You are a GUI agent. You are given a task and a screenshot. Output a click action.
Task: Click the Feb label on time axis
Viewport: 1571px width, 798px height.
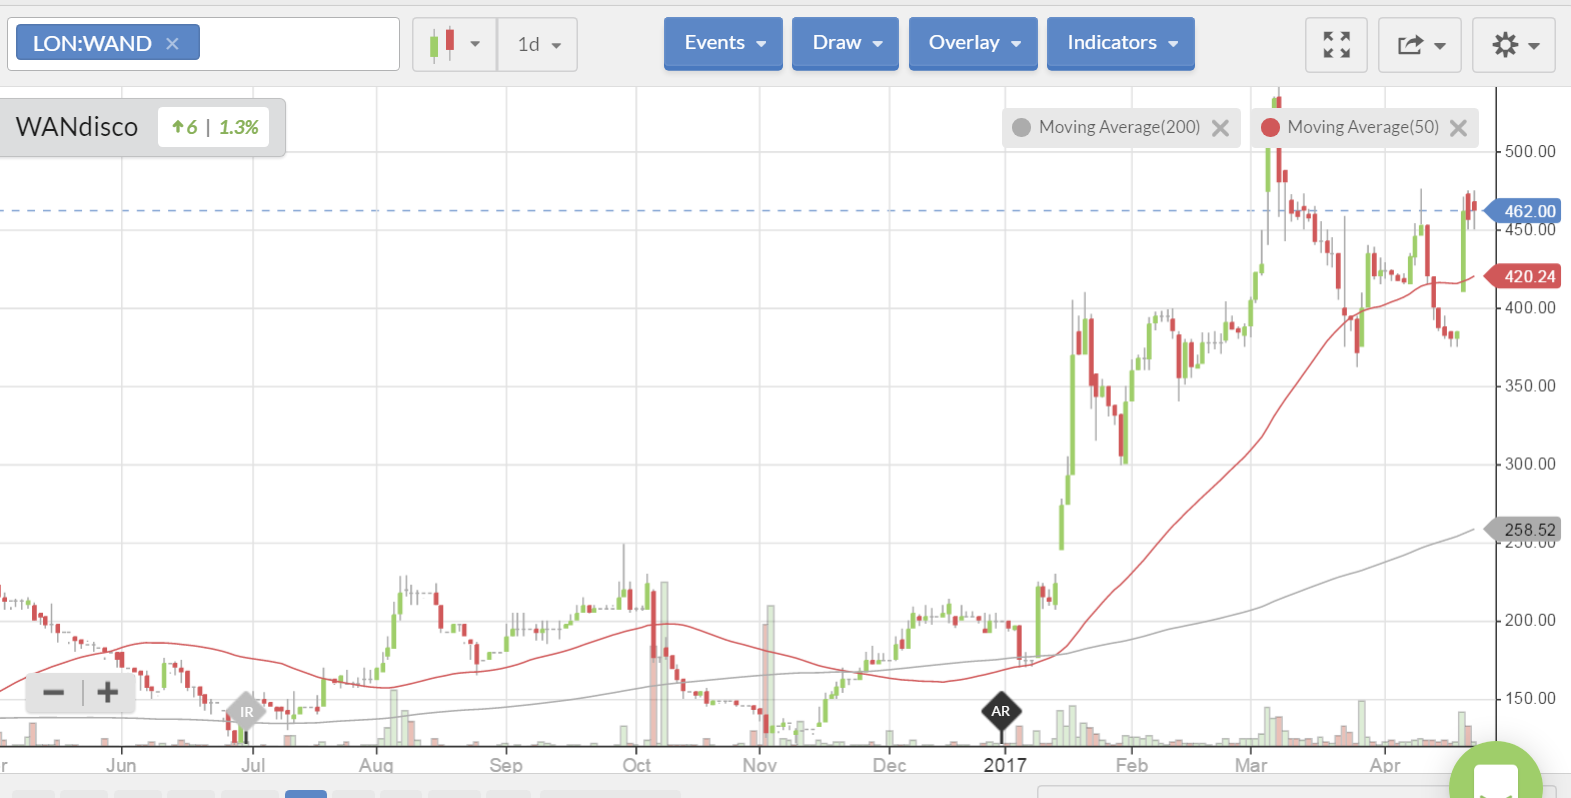pyautogui.click(x=1132, y=765)
